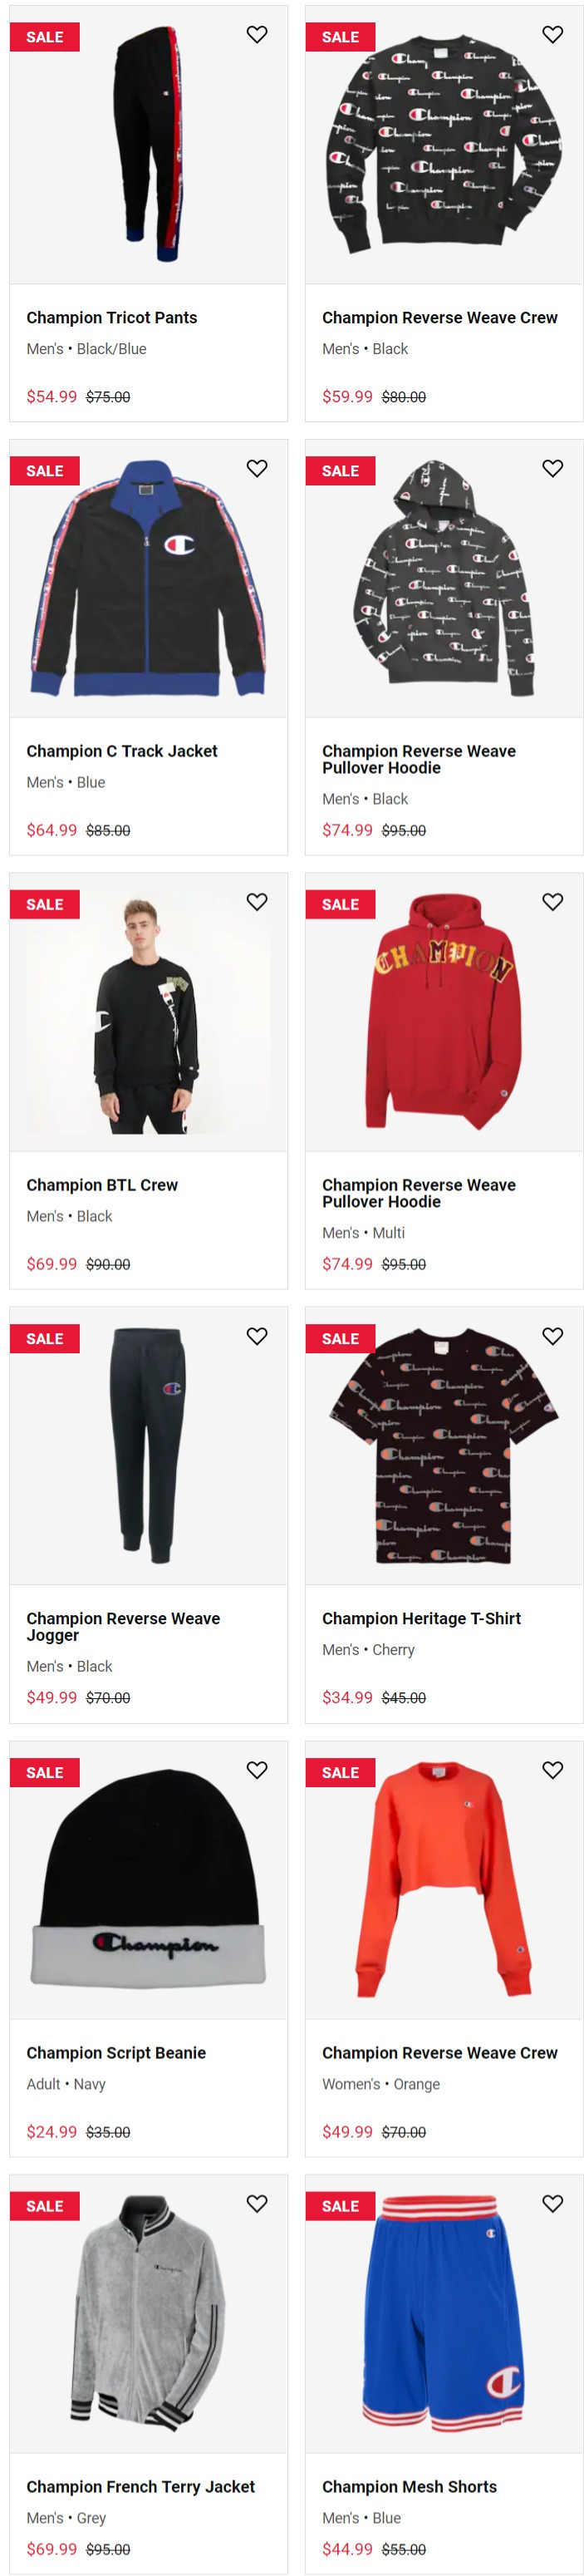Toggle wishlist heart on orange Women's Crew

552,1770
